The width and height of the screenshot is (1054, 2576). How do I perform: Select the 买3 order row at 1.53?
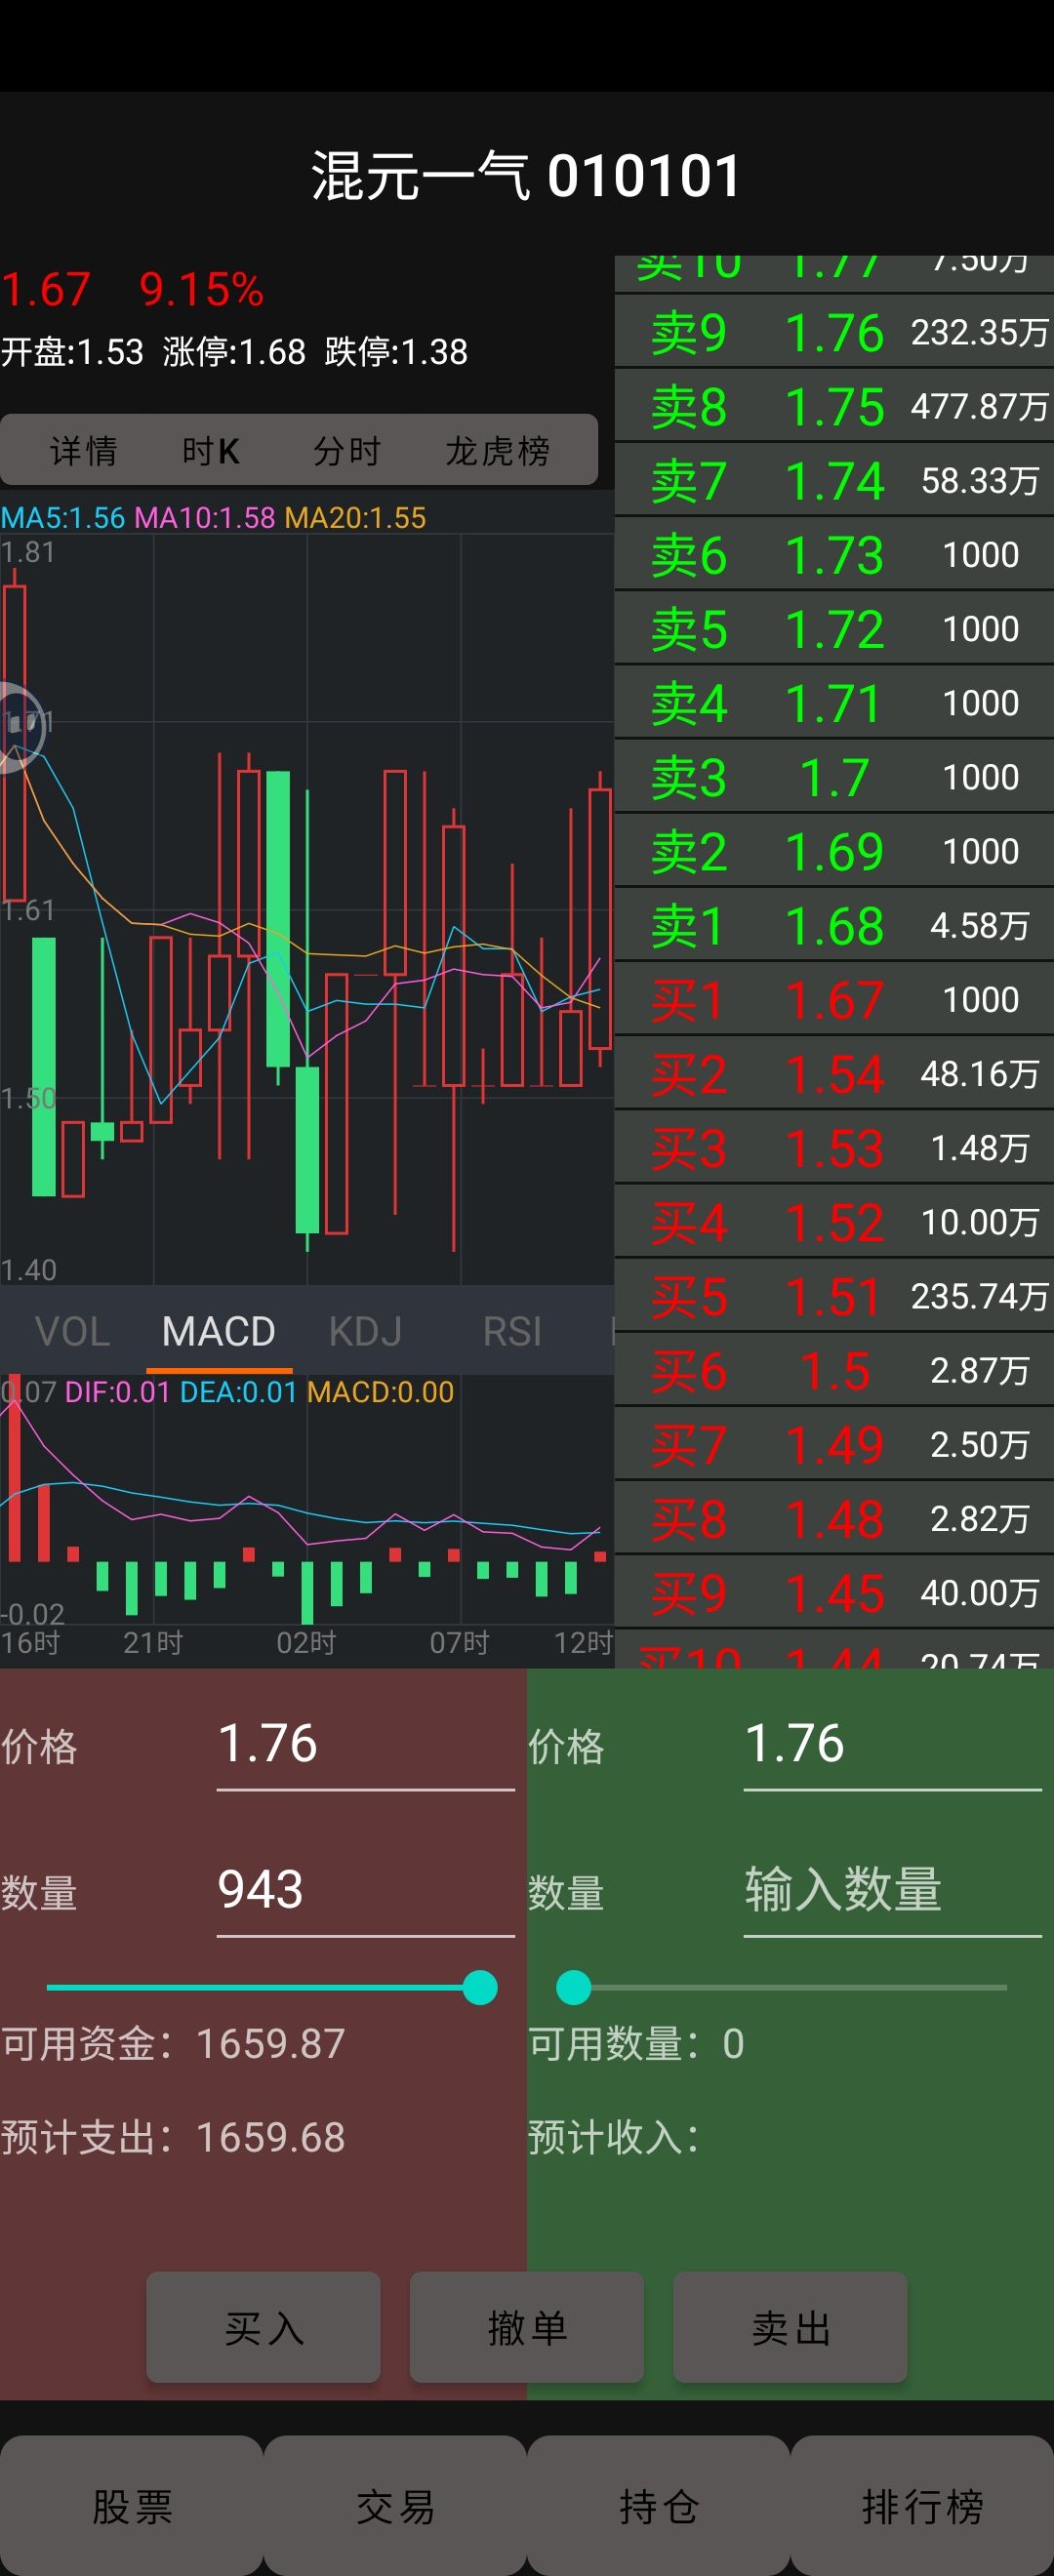[834, 1147]
